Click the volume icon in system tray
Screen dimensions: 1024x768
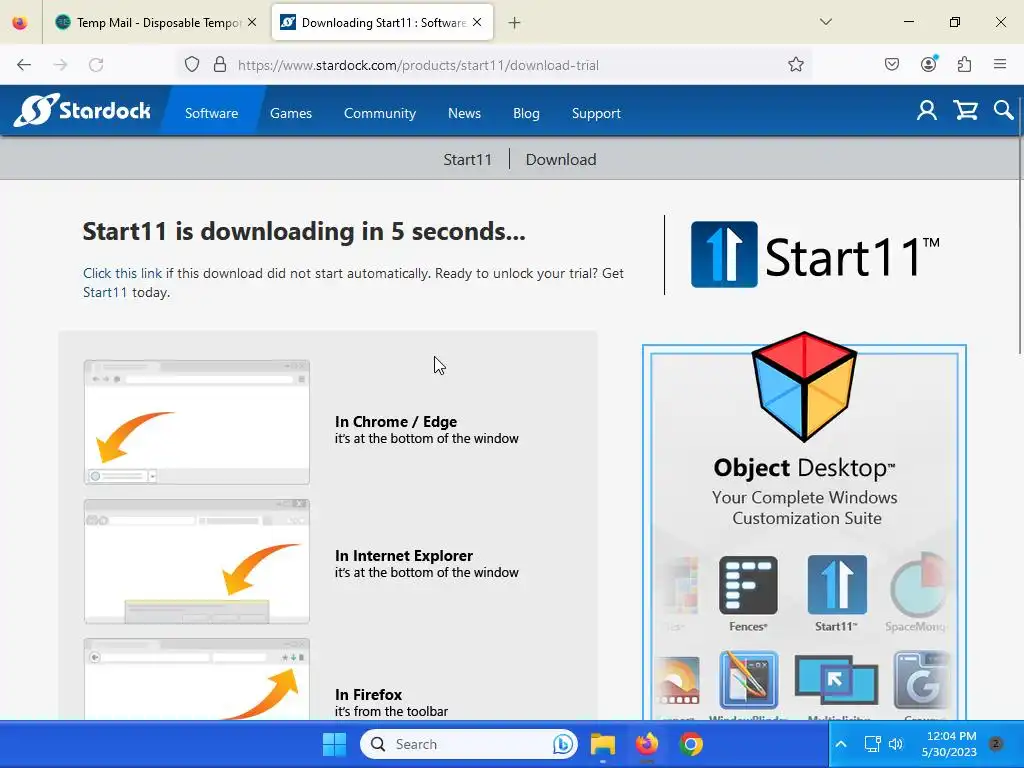(896, 744)
